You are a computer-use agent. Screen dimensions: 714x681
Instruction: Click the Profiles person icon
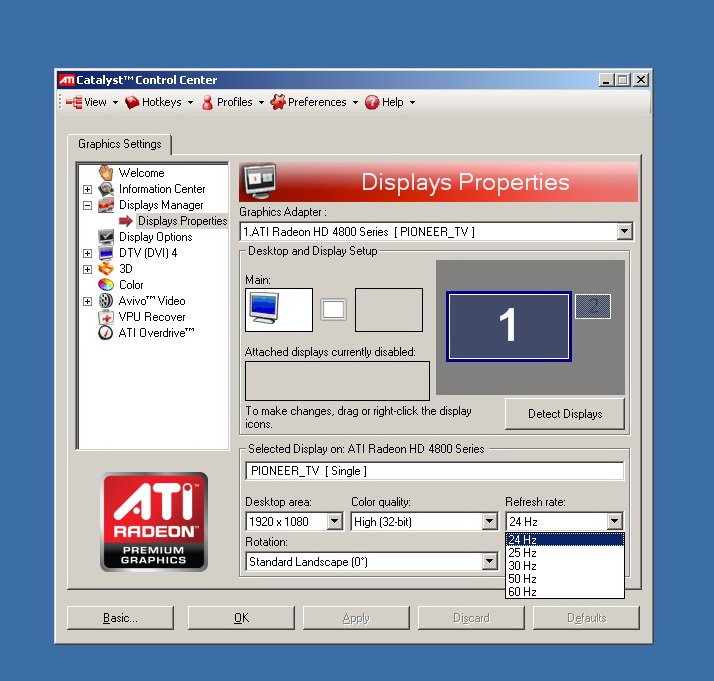click(207, 102)
